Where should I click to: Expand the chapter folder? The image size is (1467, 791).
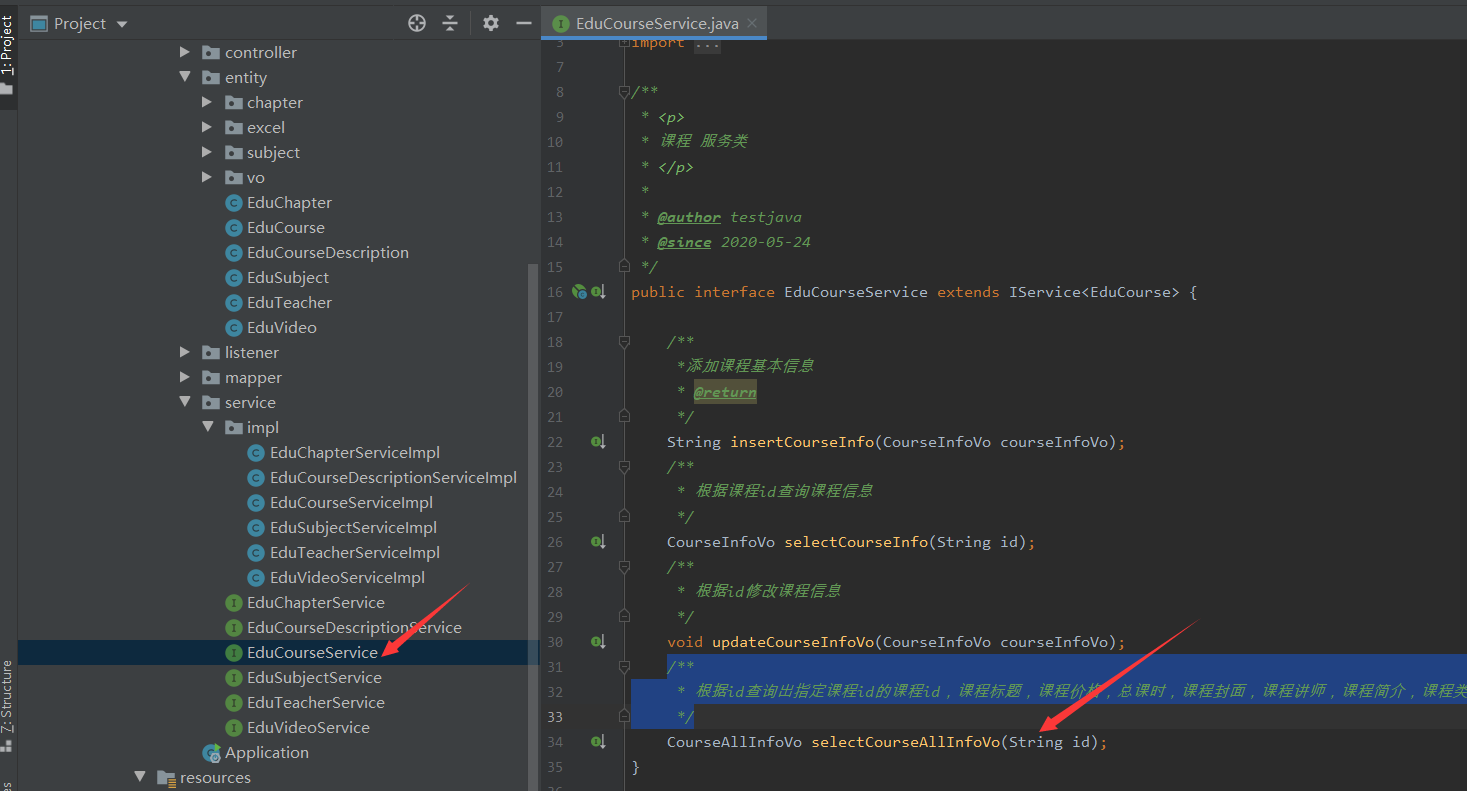(x=207, y=102)
